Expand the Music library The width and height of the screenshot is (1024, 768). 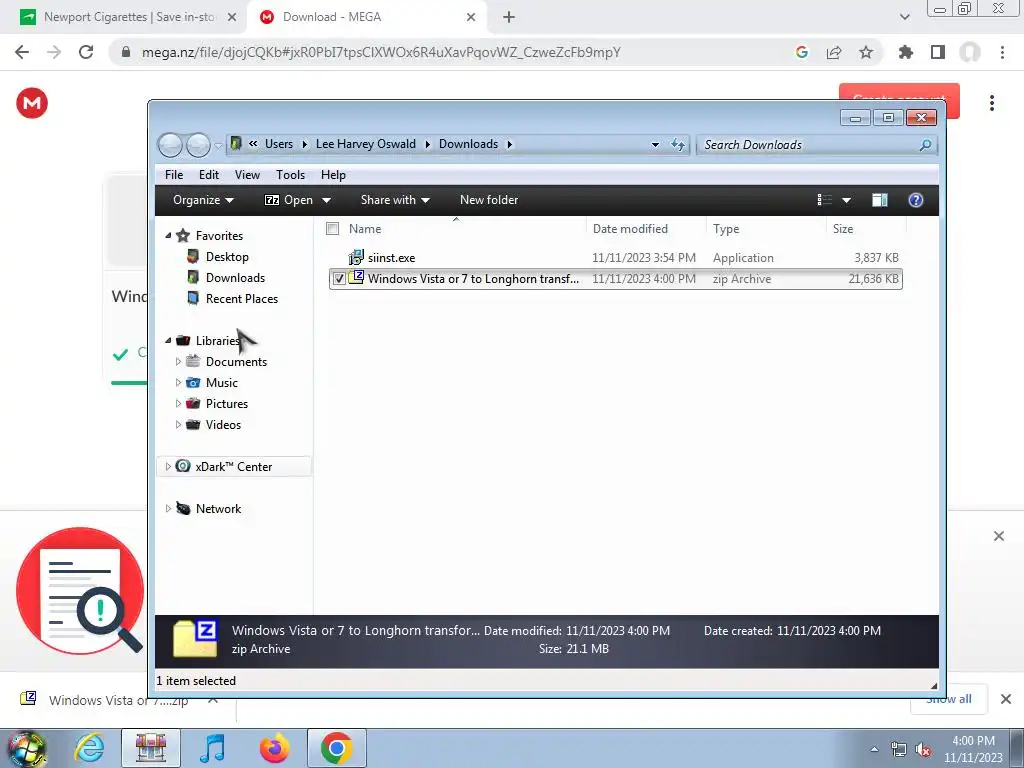[178, 382]
